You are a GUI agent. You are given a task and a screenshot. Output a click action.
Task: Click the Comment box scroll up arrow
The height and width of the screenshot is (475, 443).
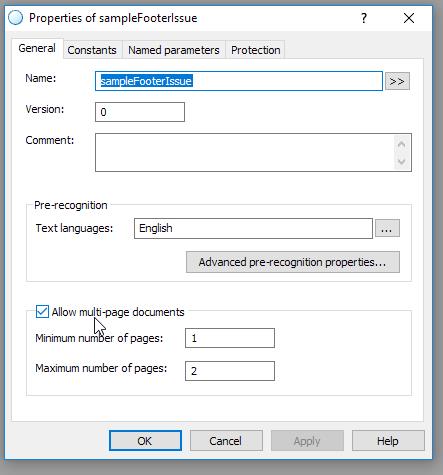(402, 144)
